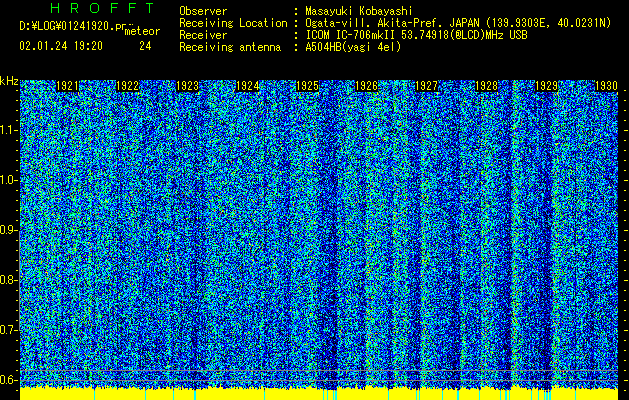Click the 1922 time marker

128,86
